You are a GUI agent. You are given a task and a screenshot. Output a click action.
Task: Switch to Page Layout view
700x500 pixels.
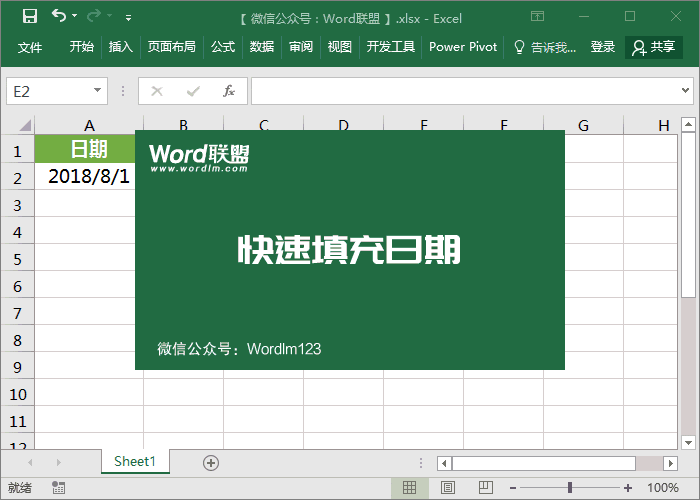445,488
